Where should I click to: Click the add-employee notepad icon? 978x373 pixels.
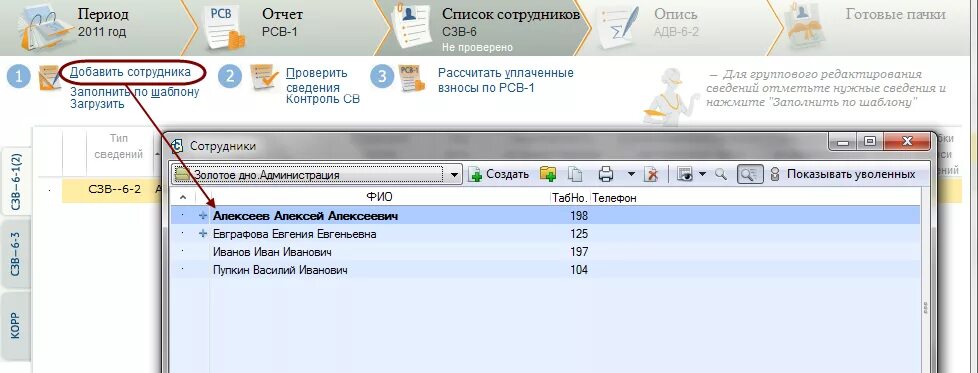coord(49,78)
